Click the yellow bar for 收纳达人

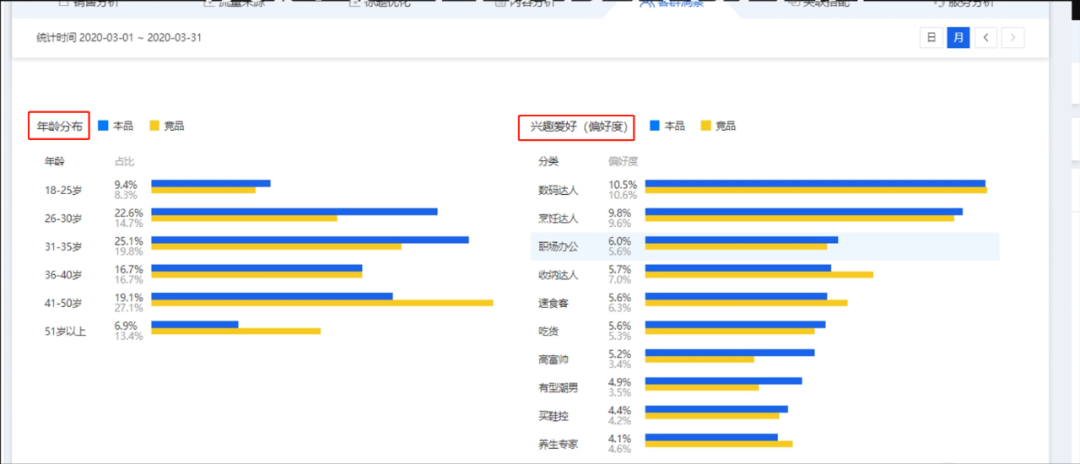759,275
